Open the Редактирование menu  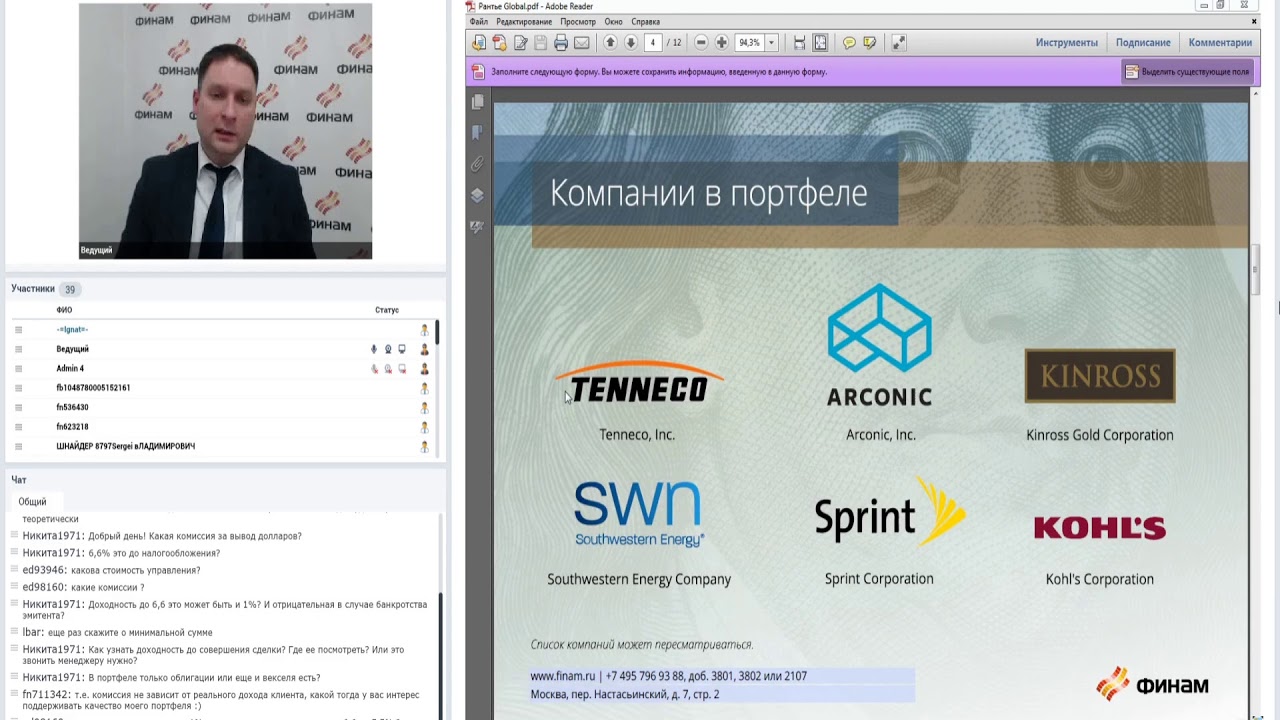tap(524, 21)
